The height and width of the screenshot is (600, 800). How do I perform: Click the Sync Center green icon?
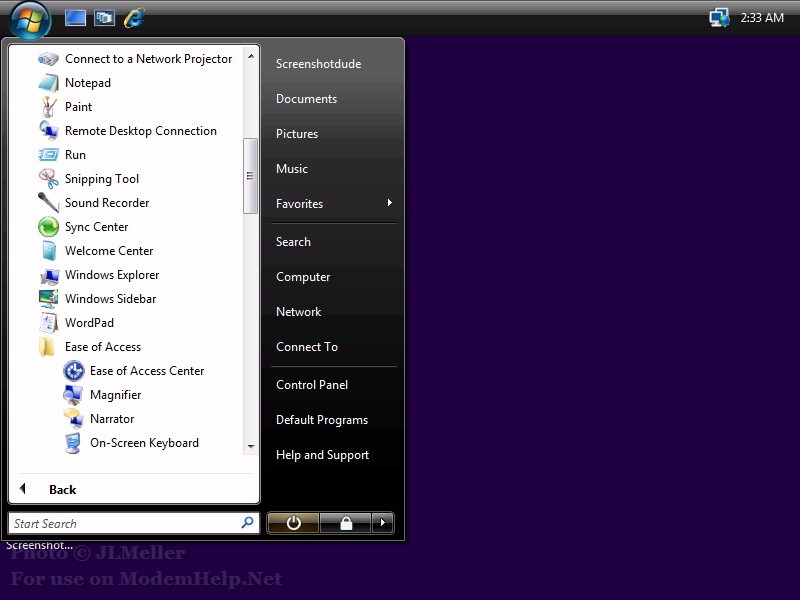48,227
